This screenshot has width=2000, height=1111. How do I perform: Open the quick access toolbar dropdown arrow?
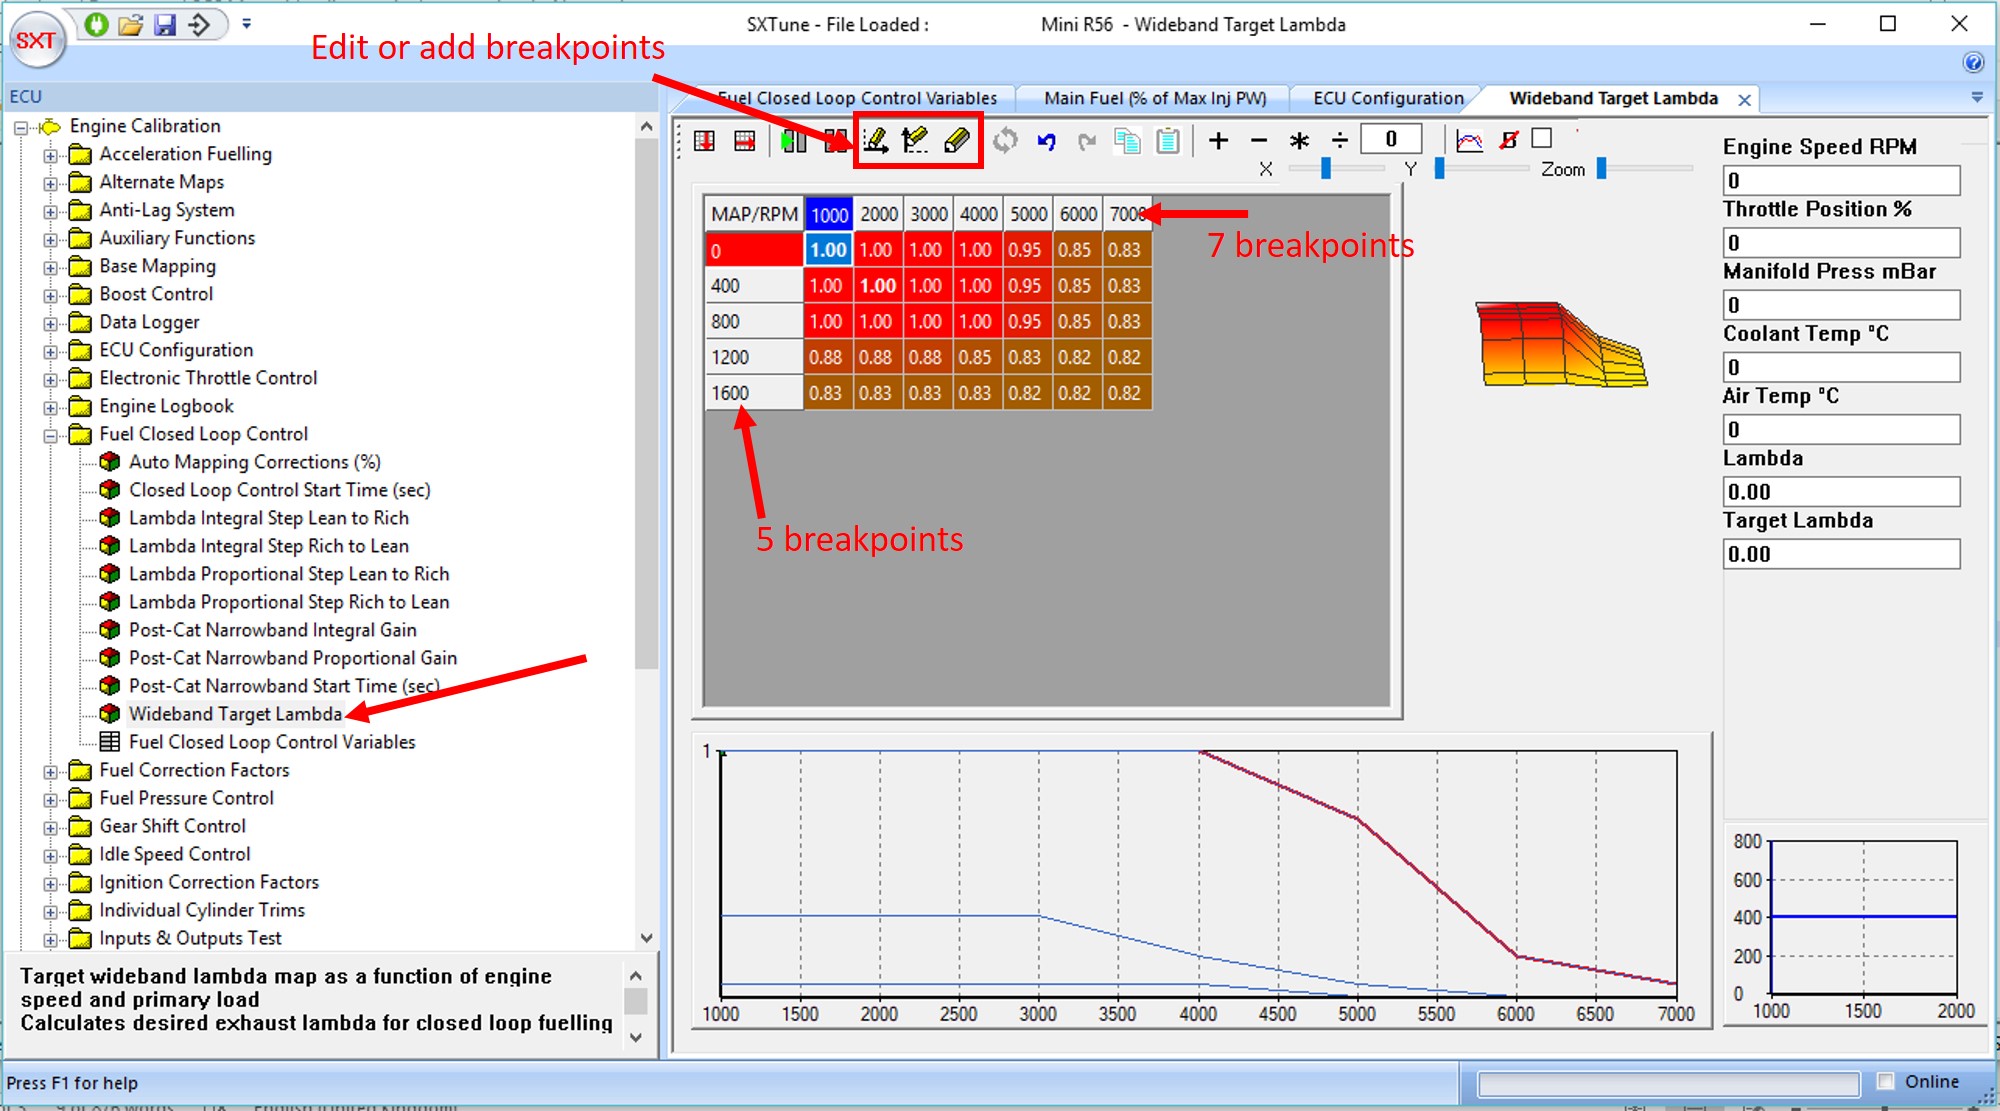(246, 23)
